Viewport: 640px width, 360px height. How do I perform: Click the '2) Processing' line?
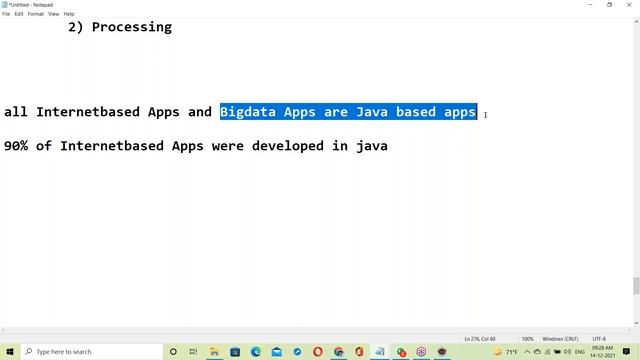120,27
